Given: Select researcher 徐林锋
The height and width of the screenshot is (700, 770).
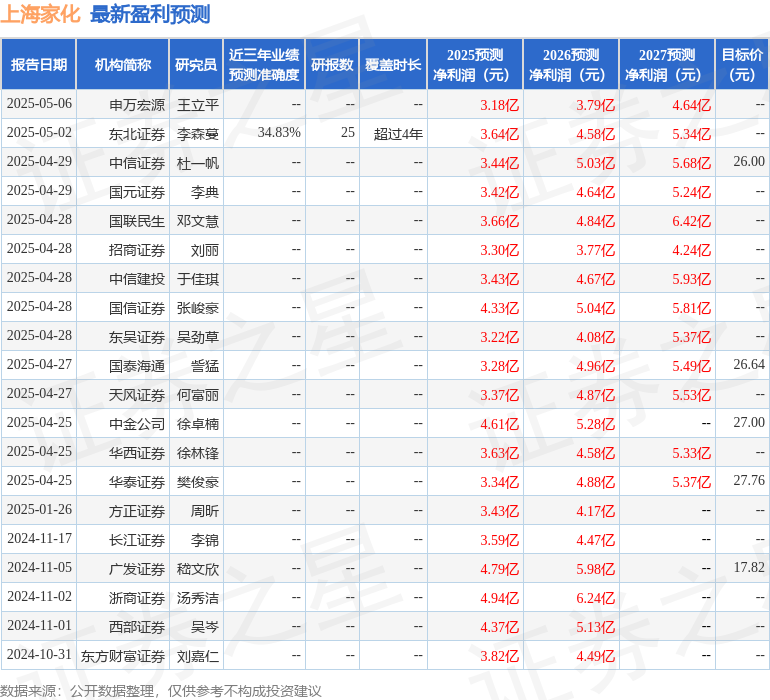Looking at the screenshot, I should [x=197, y=453].
